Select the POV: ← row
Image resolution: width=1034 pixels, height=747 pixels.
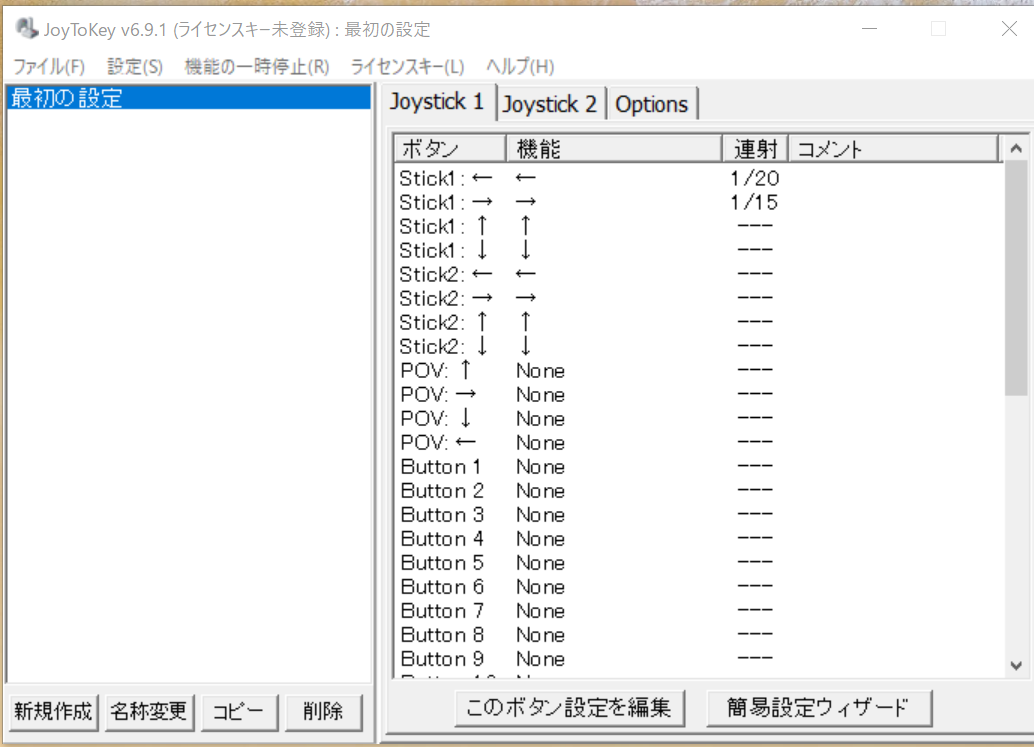click(x=699, y=442)
